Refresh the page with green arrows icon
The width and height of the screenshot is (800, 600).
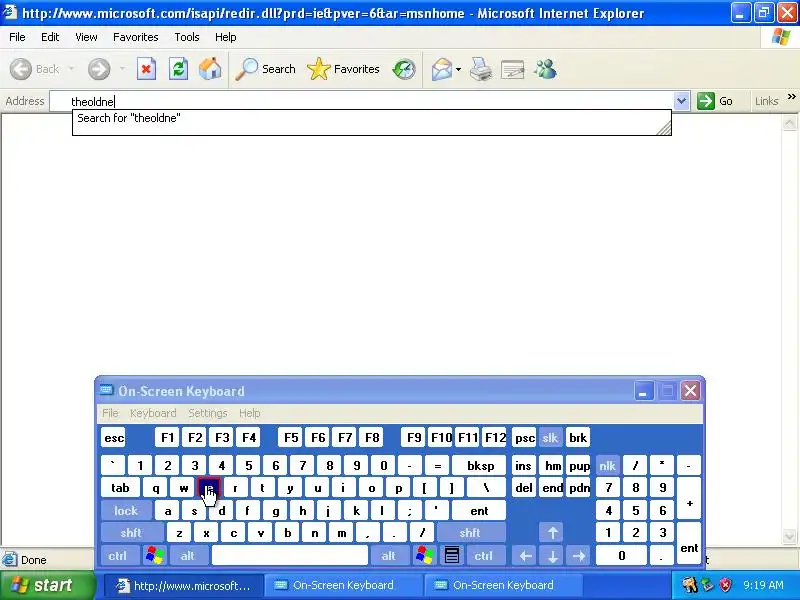tap(178, 69)
